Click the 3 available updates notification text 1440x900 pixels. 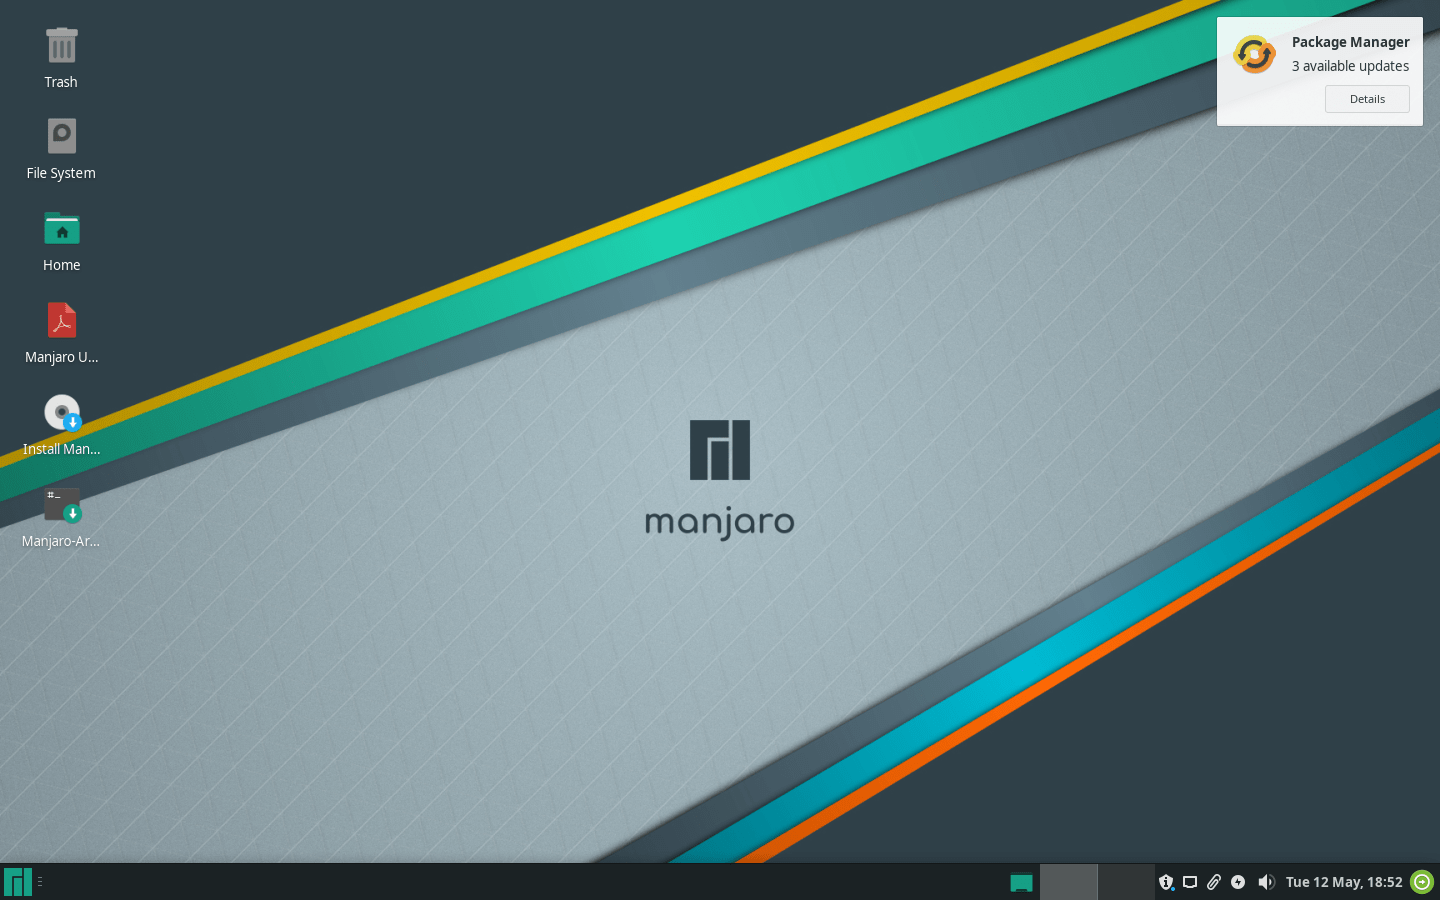tap(1350, 66)
